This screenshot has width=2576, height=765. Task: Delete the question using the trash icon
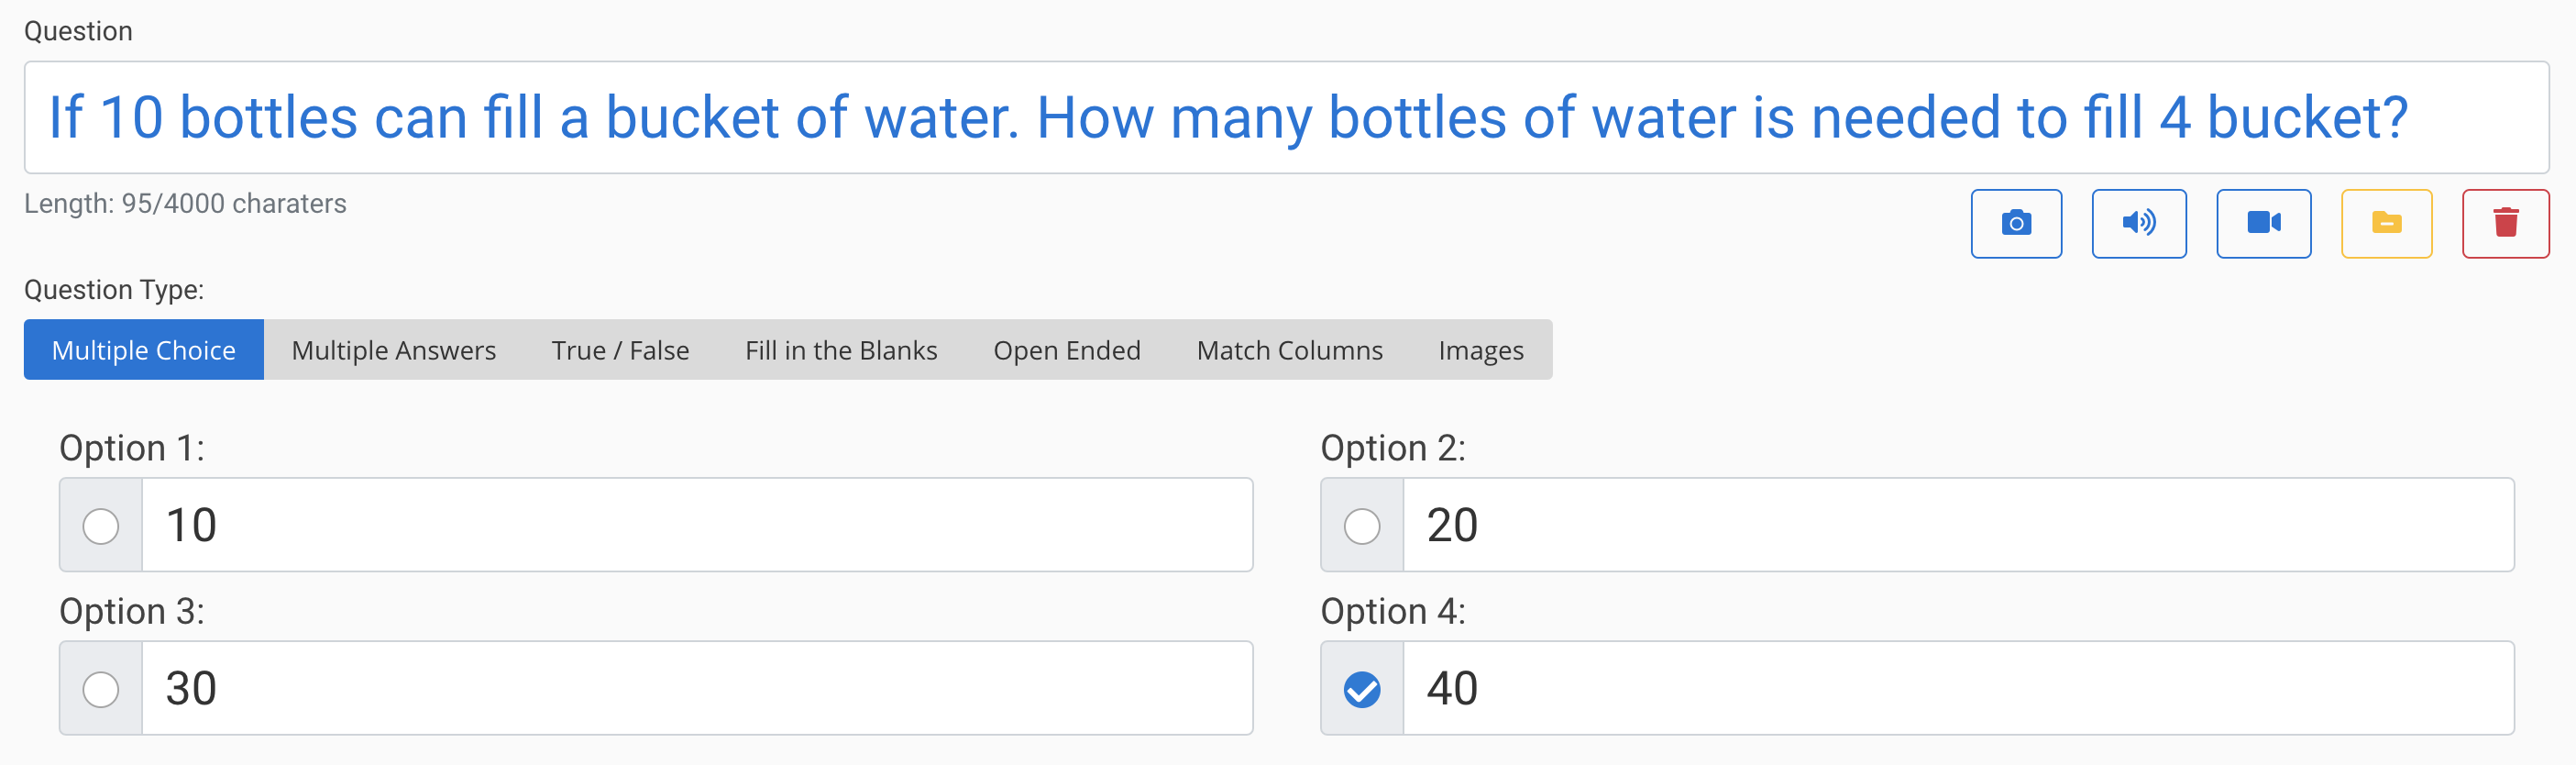(2507, 223)
